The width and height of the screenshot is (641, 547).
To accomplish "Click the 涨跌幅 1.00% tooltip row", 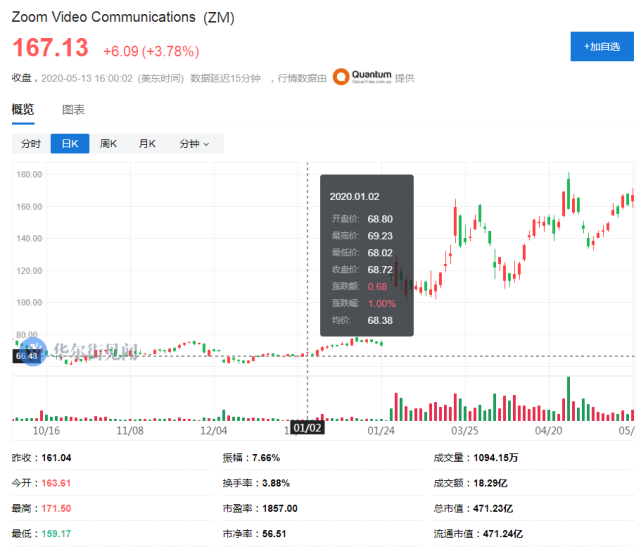I will [363, 303].
